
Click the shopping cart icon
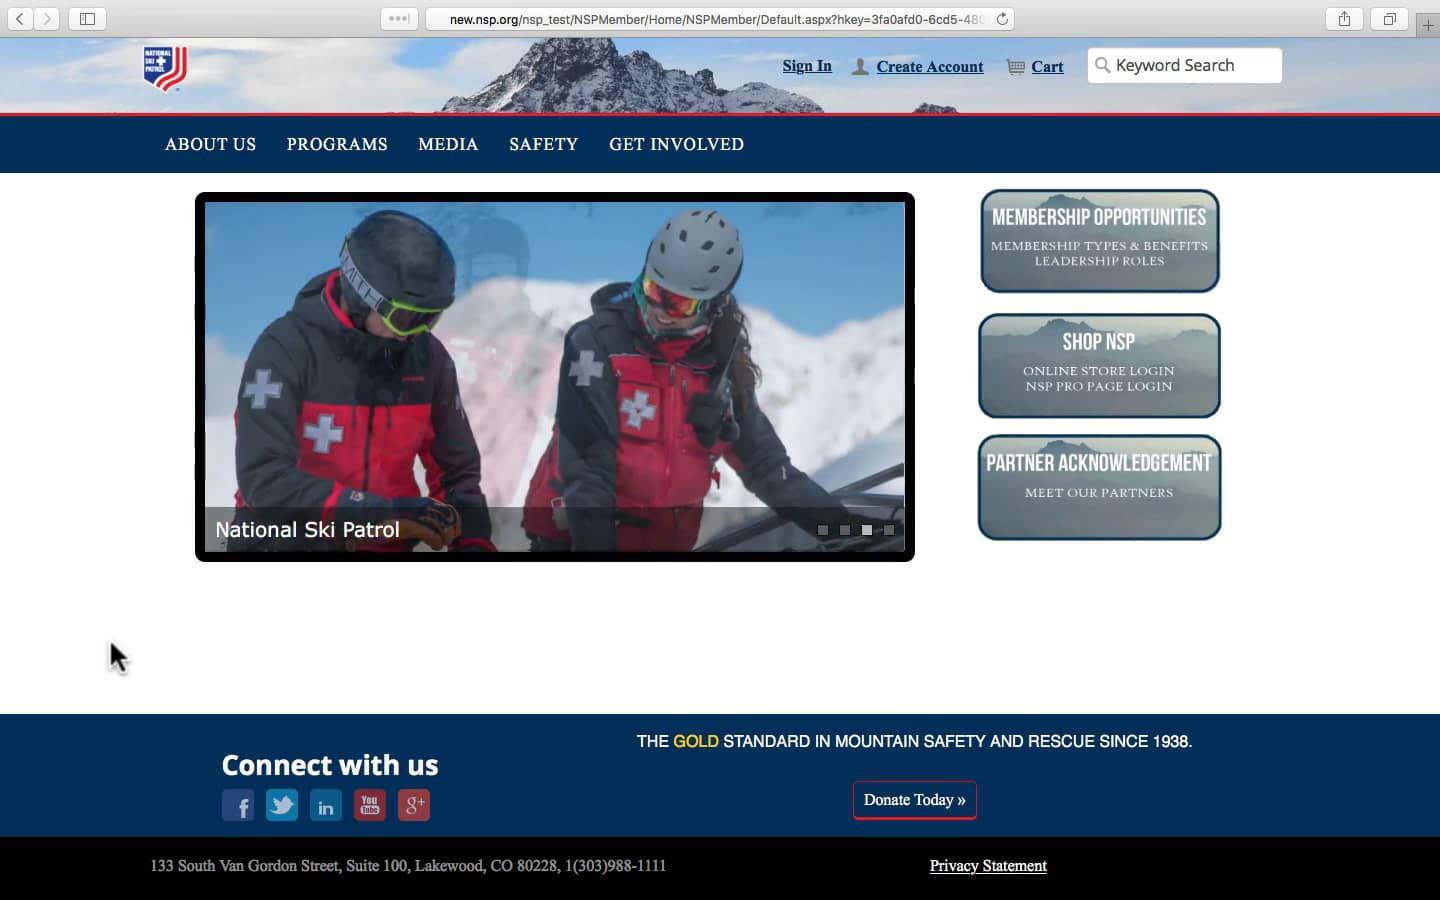1016,66
